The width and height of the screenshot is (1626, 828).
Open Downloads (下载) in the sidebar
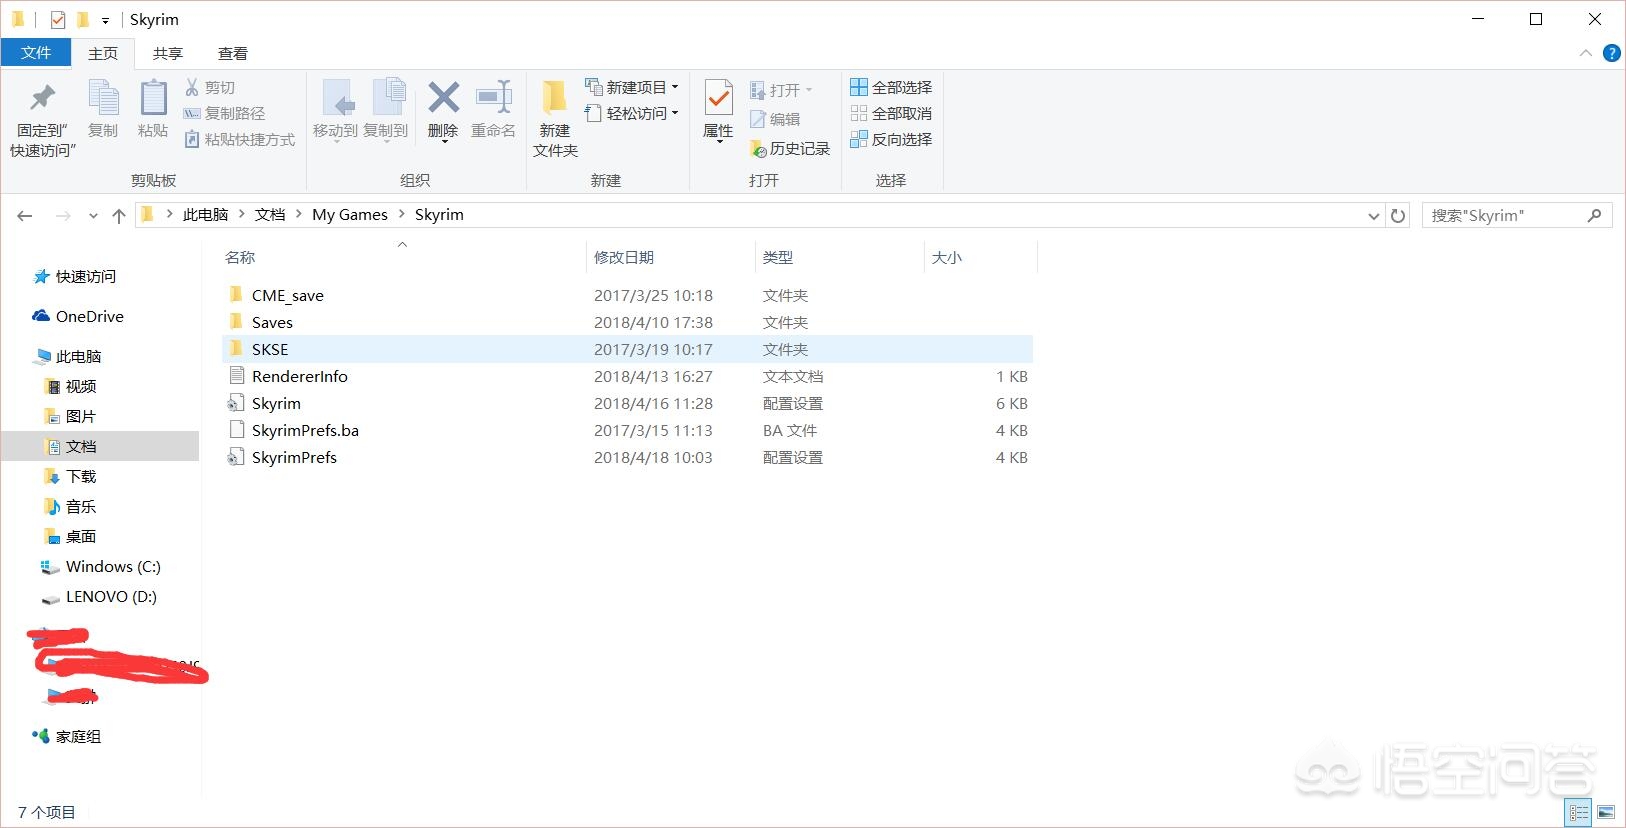(72, 476)
